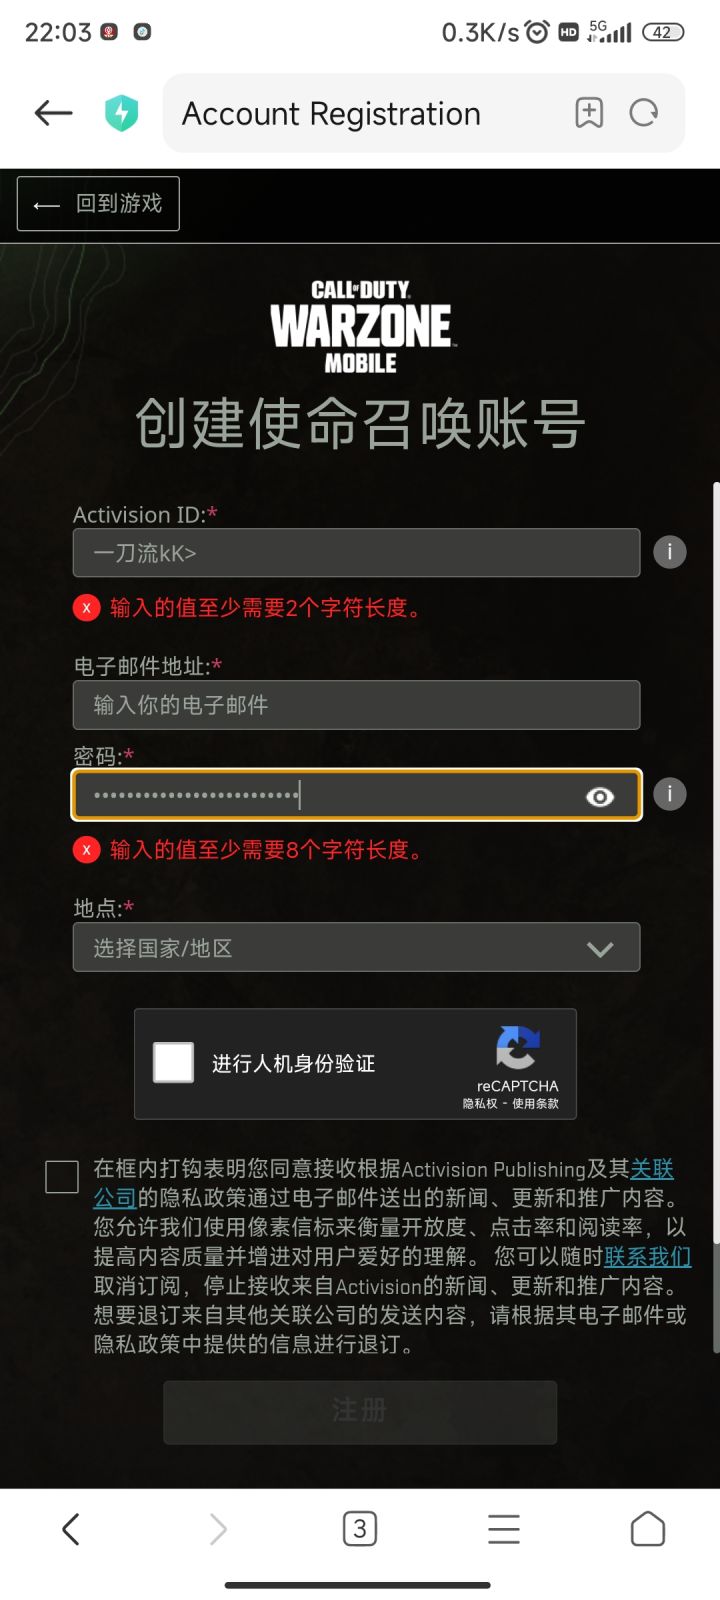This screenshot has height=1600, width=720.
Task: Open the browser hamburger menu
Action: point(504,1529)
